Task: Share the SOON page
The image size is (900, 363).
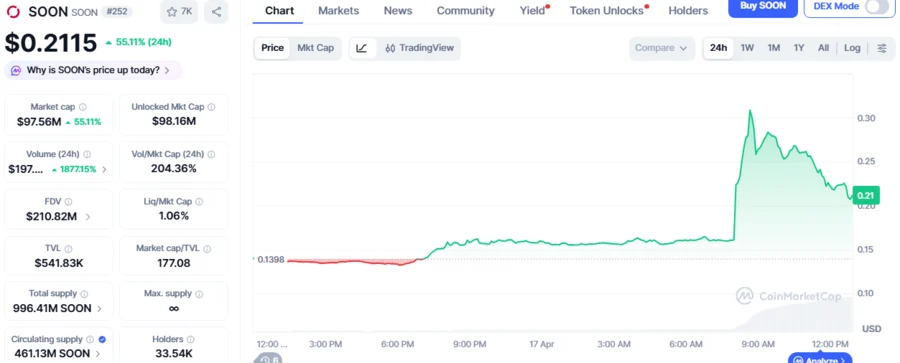Action: 216,11
